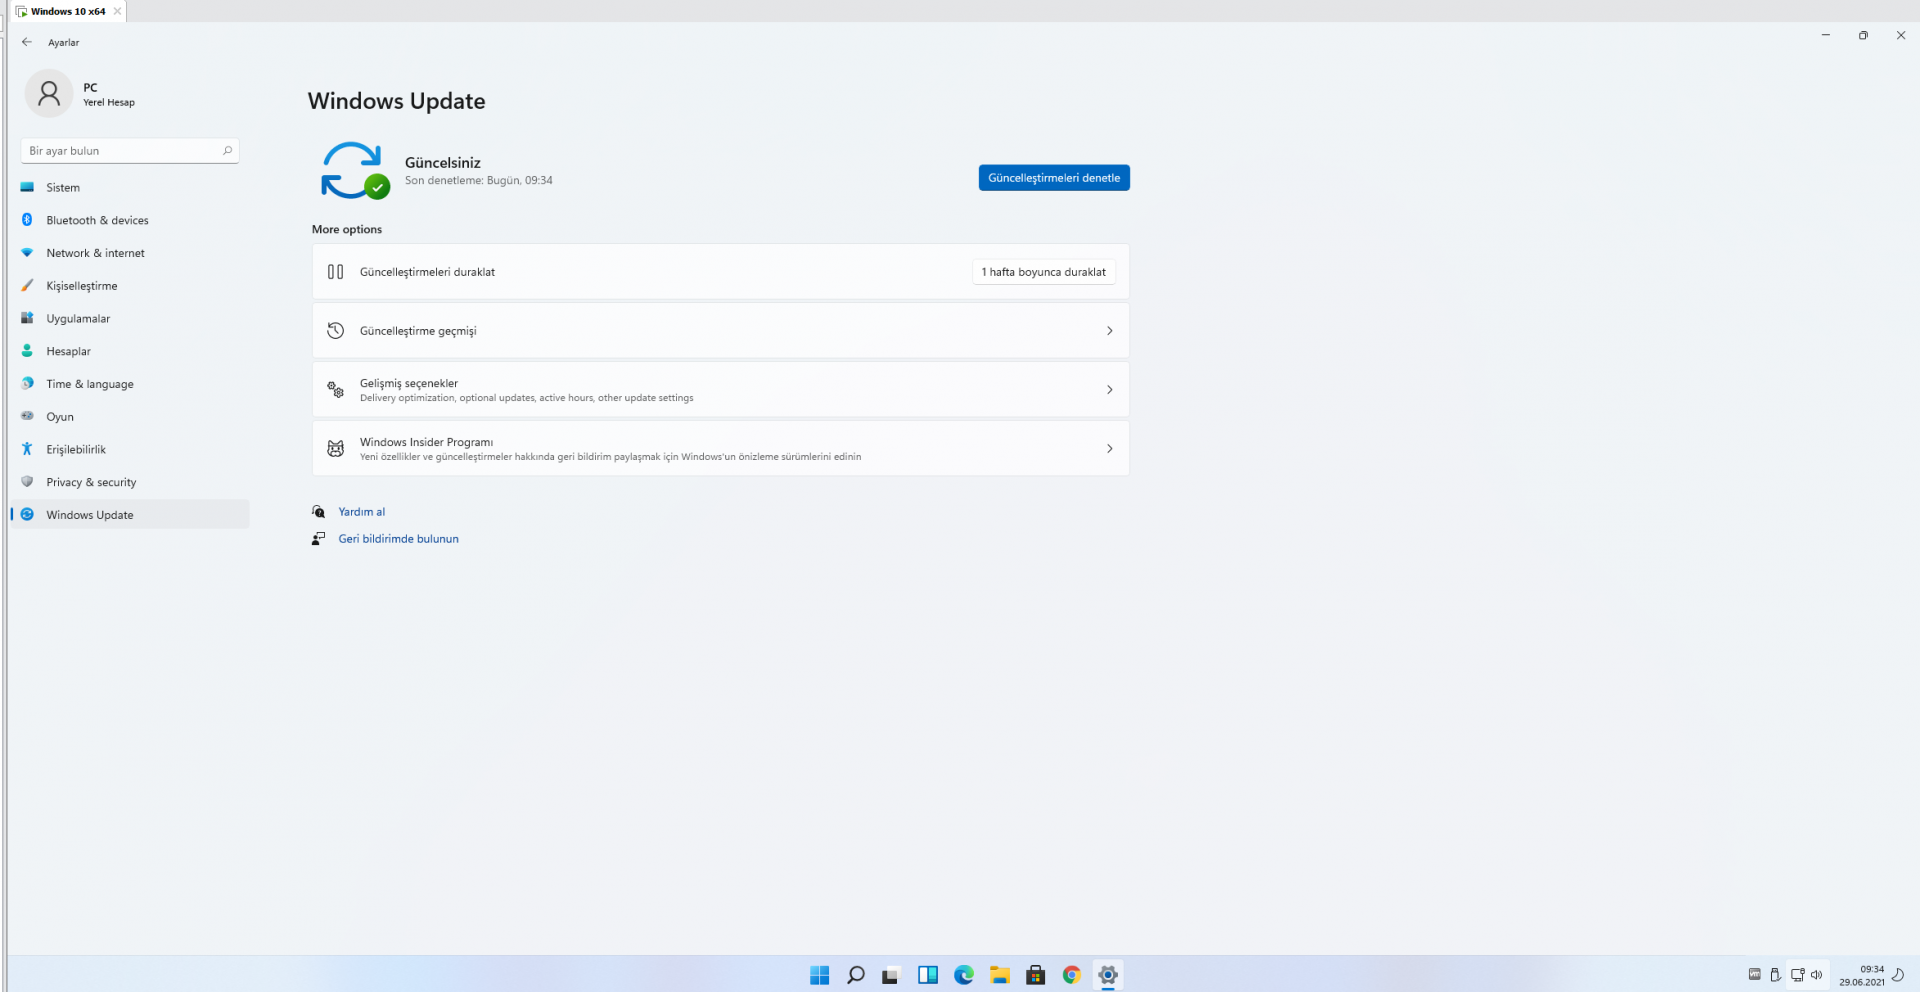
Task: Open Uygulamalar settings page
Action: (x=130, y=319)
